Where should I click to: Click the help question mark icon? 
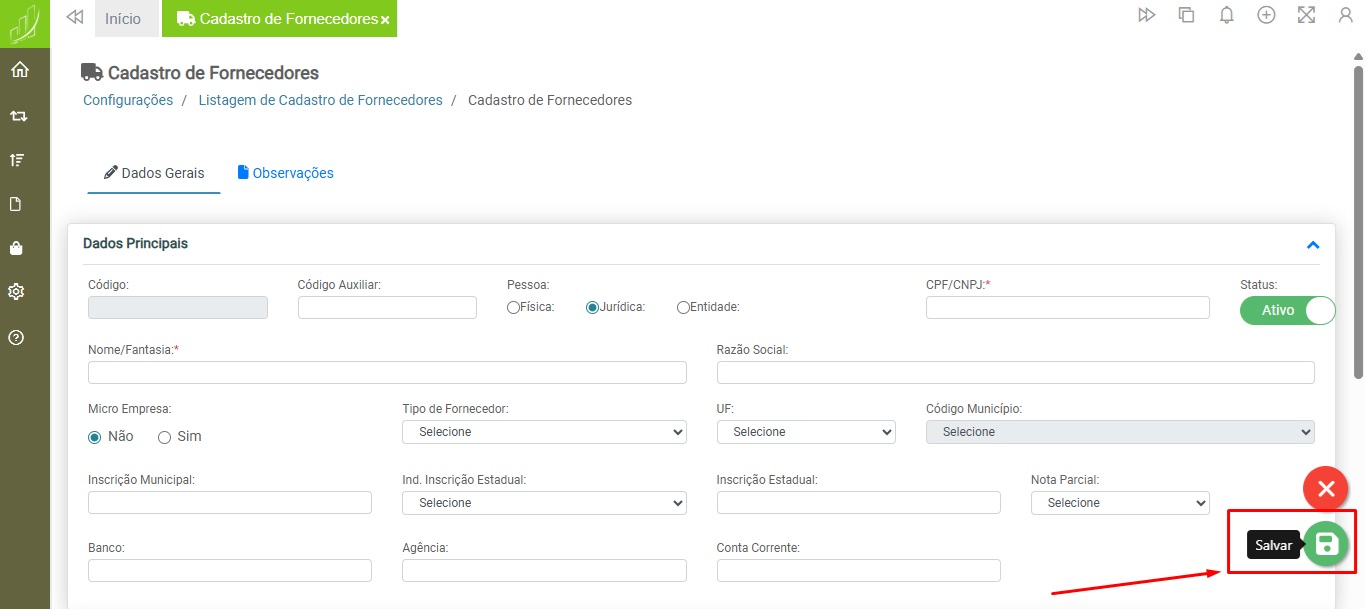pos(17,337)
